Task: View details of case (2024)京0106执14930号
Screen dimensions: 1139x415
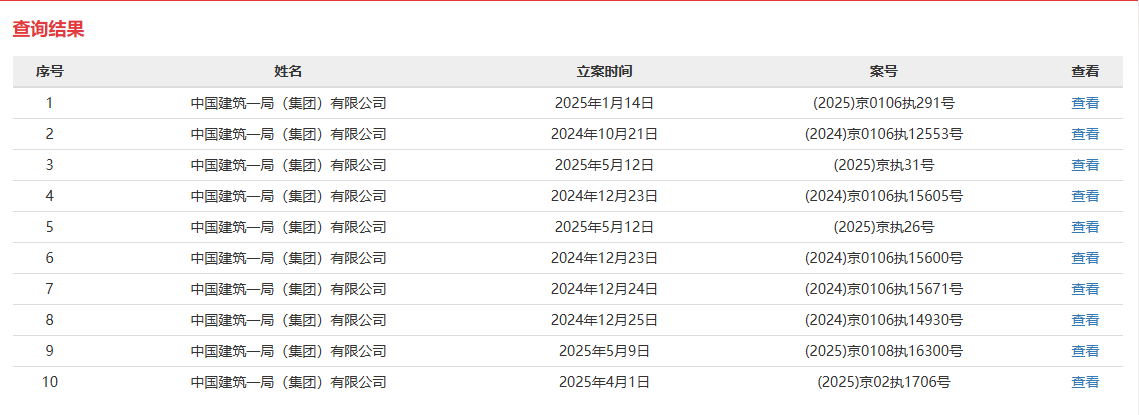Action: (1085, 320)
